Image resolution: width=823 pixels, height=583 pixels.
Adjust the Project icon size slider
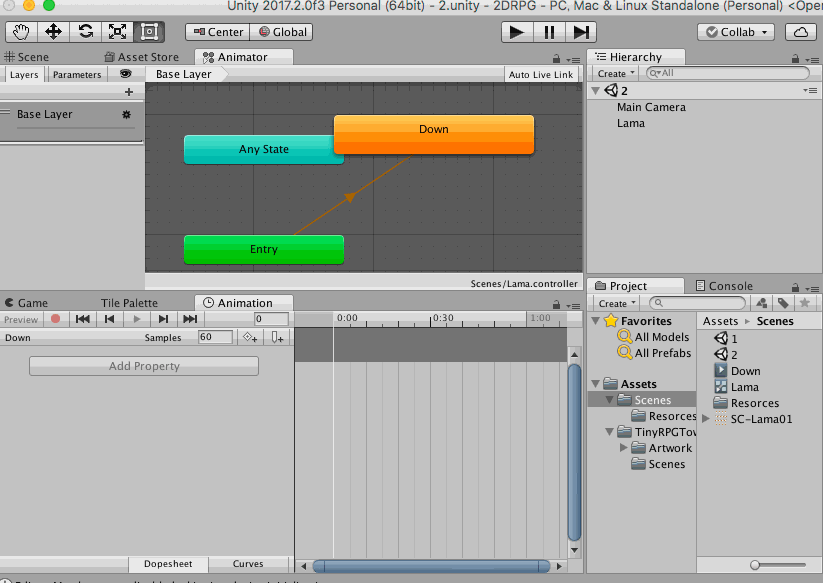pos(756,565)
